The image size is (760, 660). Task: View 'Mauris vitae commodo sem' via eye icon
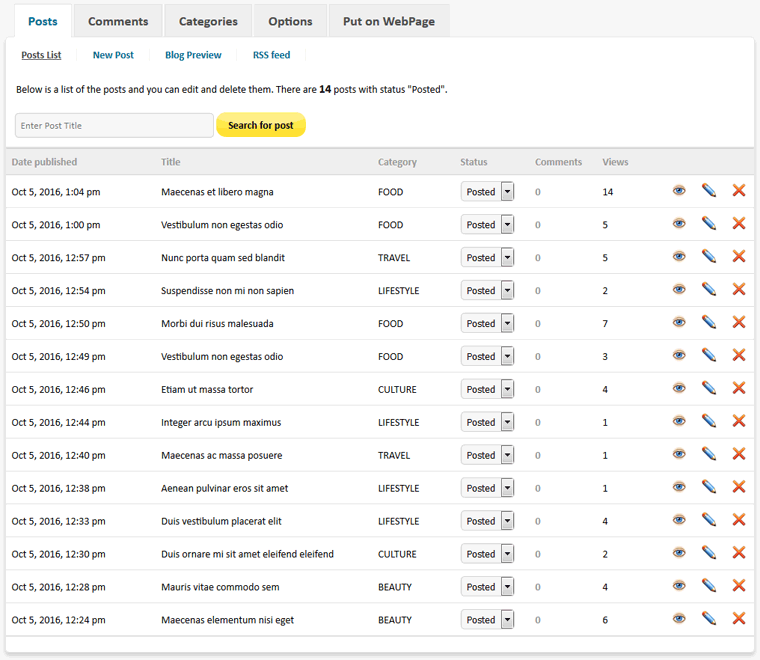pyautogui.click(x=679, y=586)
